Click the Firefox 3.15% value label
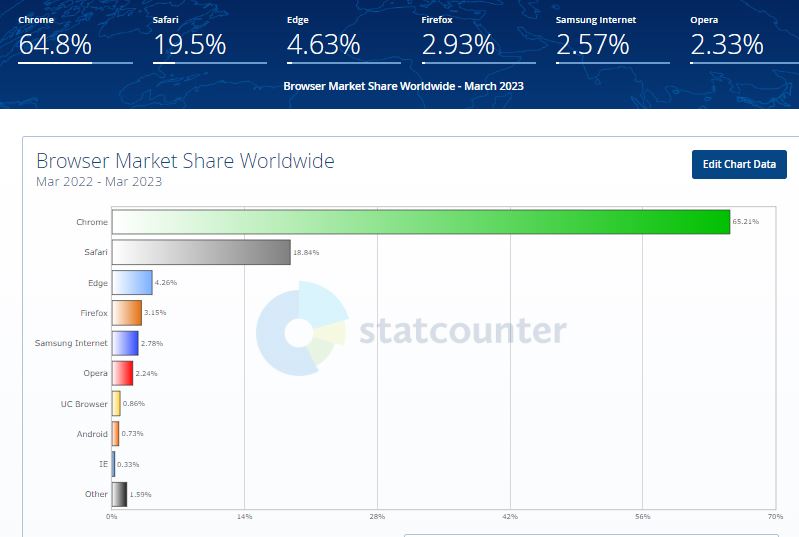799x537 pixels. coord(155,312)
